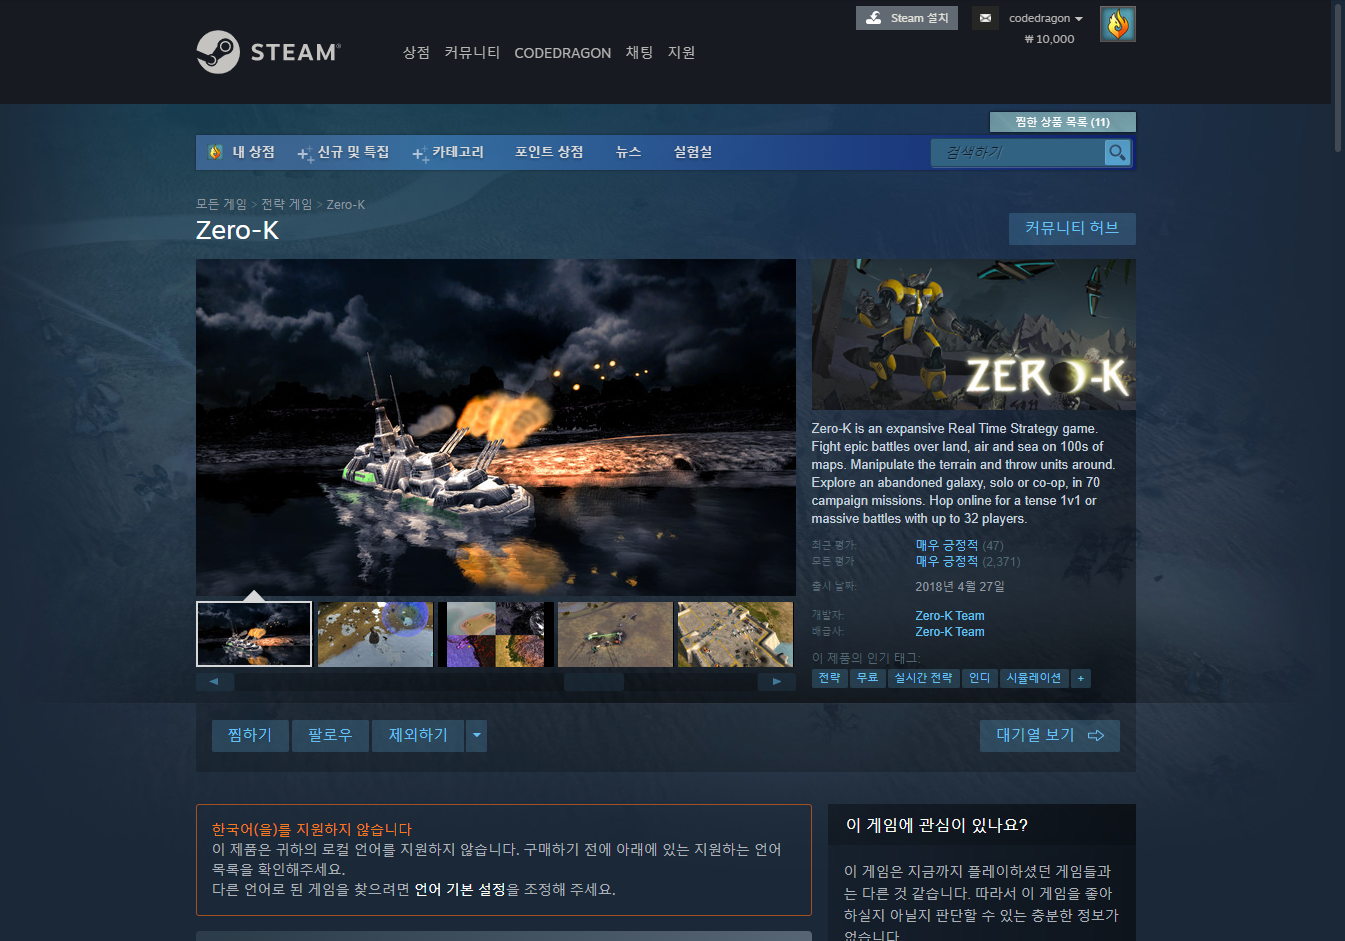Click the thumbnail strip slider handle

click(x=594, y=681)
